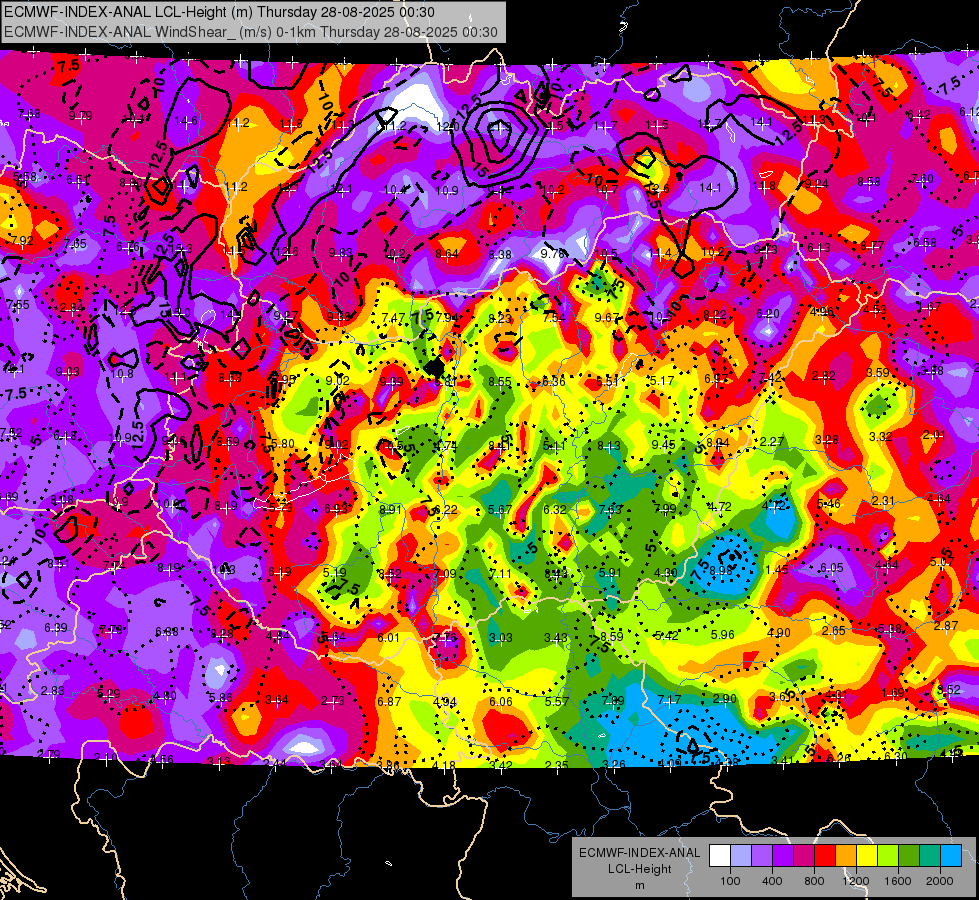Click the grid value 7.68
Screen dimensions: 979x900
click(x=29, y=114)
